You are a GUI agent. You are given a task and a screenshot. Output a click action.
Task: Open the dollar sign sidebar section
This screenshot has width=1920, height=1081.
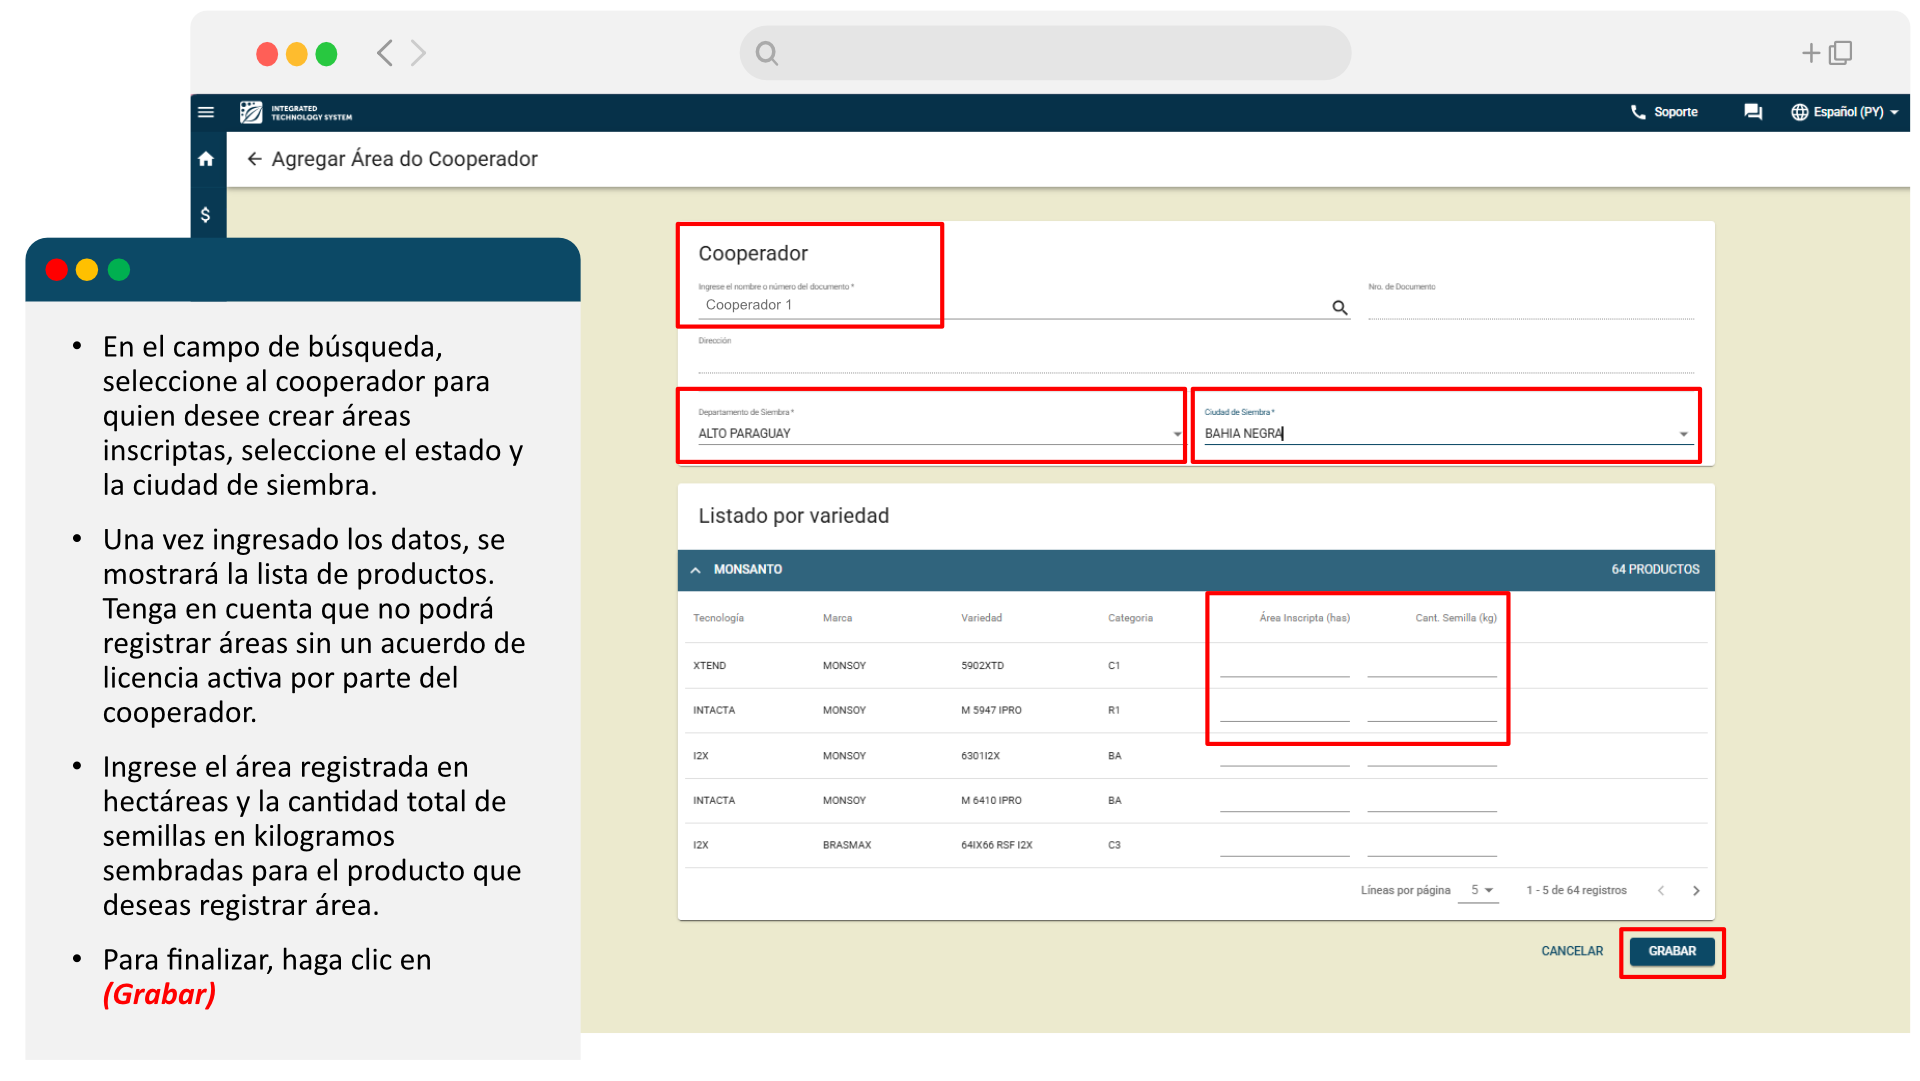[x=206, y=214]
